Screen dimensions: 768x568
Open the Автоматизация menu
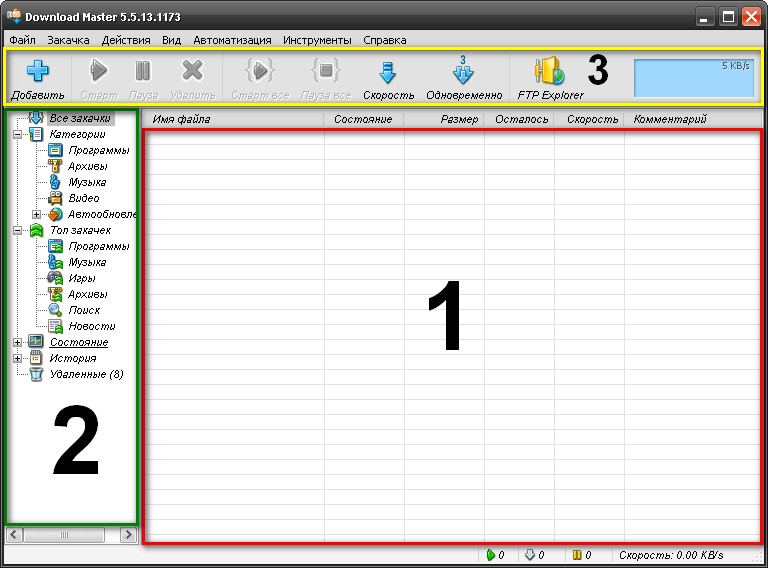(x=232, y=40)
